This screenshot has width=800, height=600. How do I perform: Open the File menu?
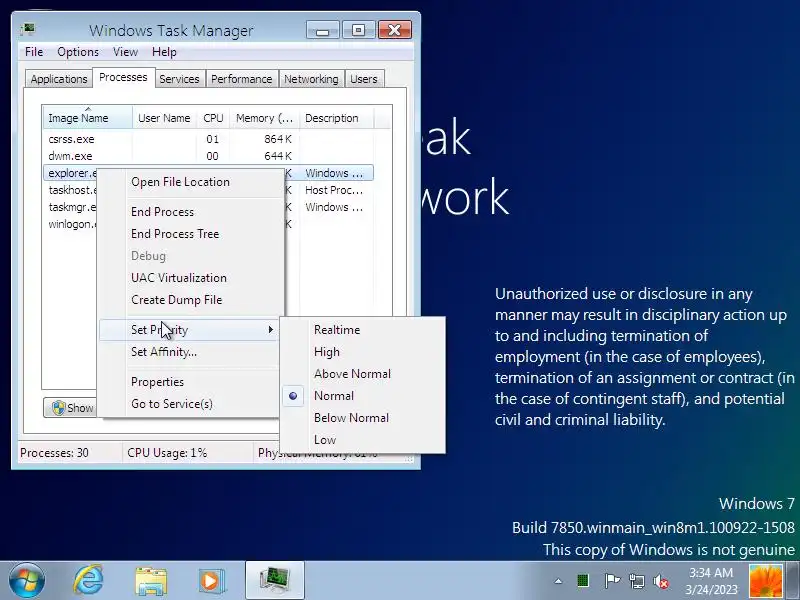[x=34, y=52]
